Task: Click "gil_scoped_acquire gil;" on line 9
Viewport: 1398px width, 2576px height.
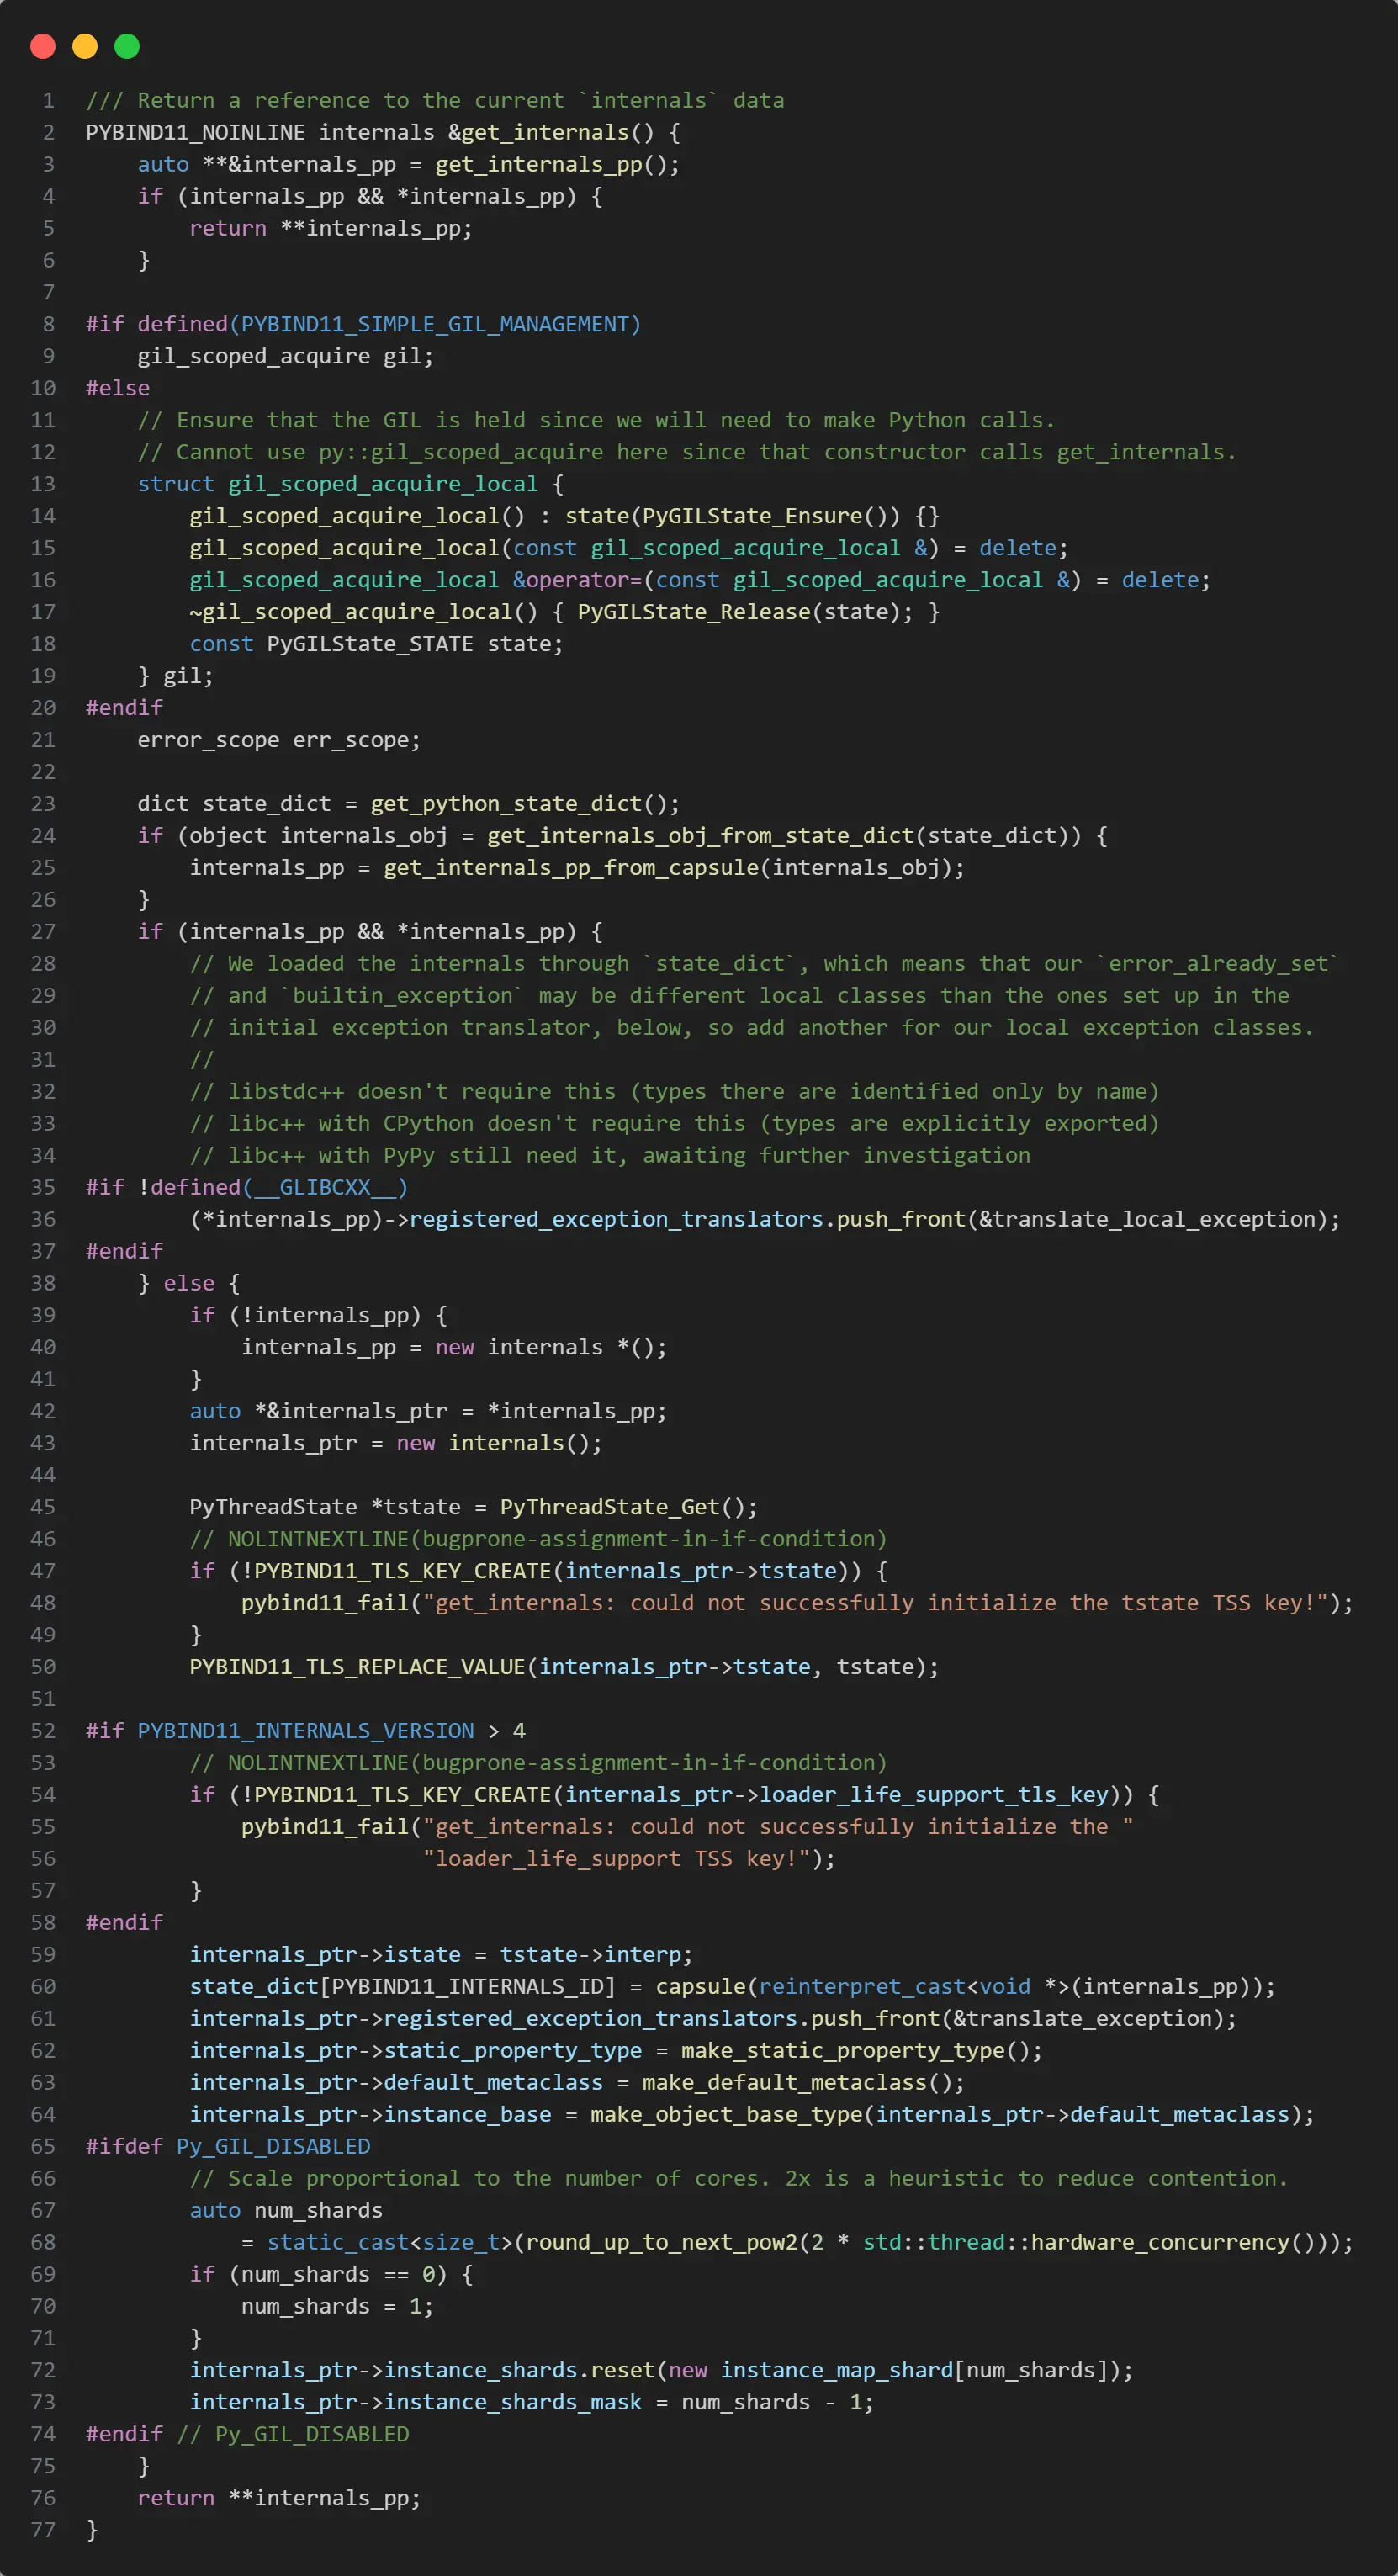Action: coord(286,357)
